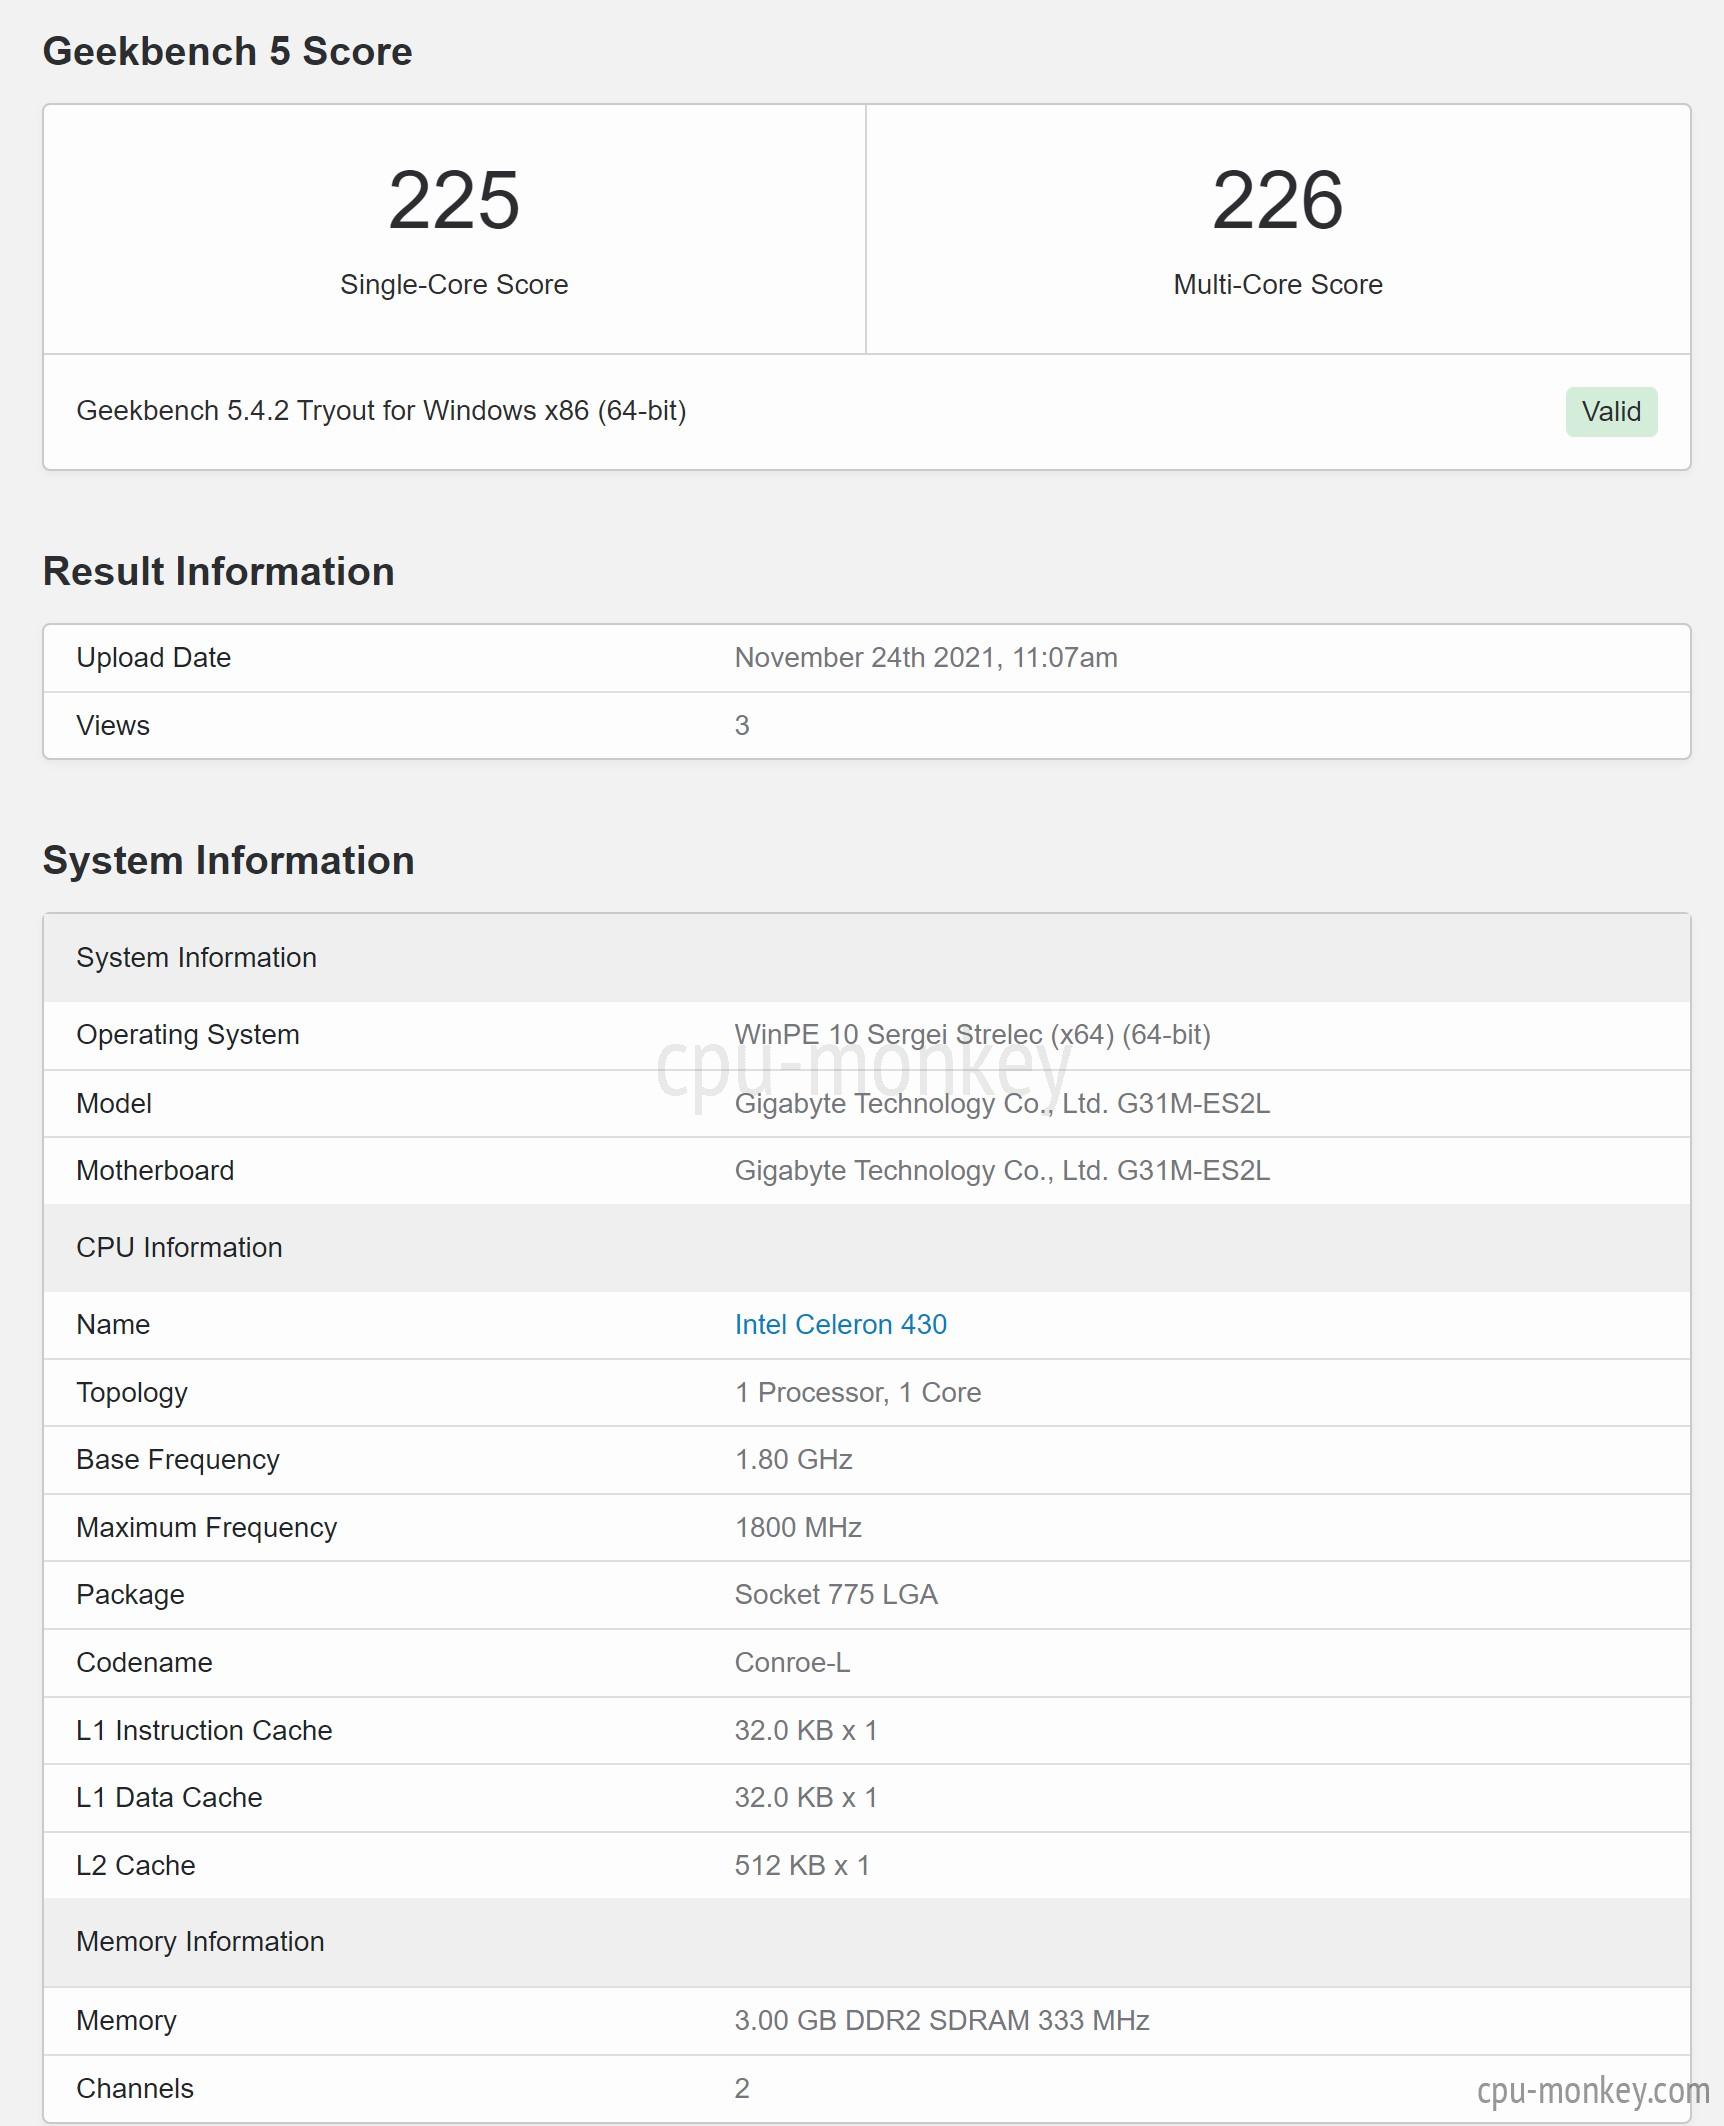Screen dimensions: 1724x2126
Task: Click the Package row label
Action: point(130,1595)
